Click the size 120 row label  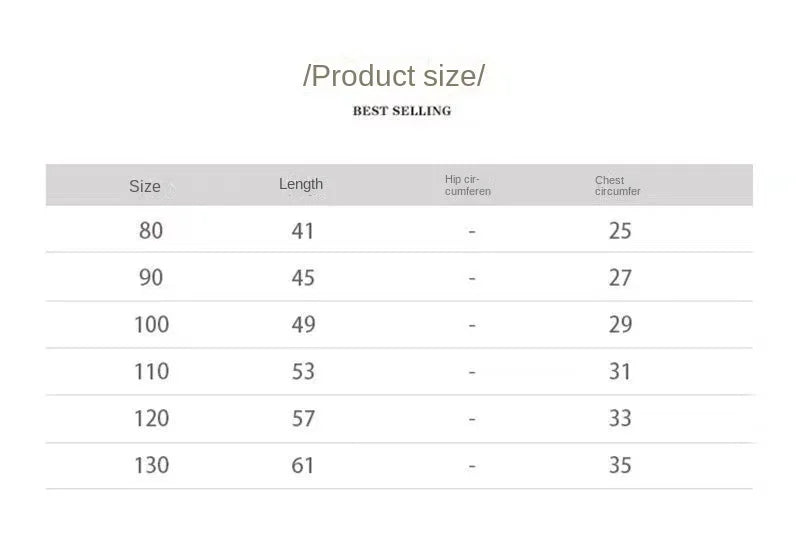tap(152, 418)
